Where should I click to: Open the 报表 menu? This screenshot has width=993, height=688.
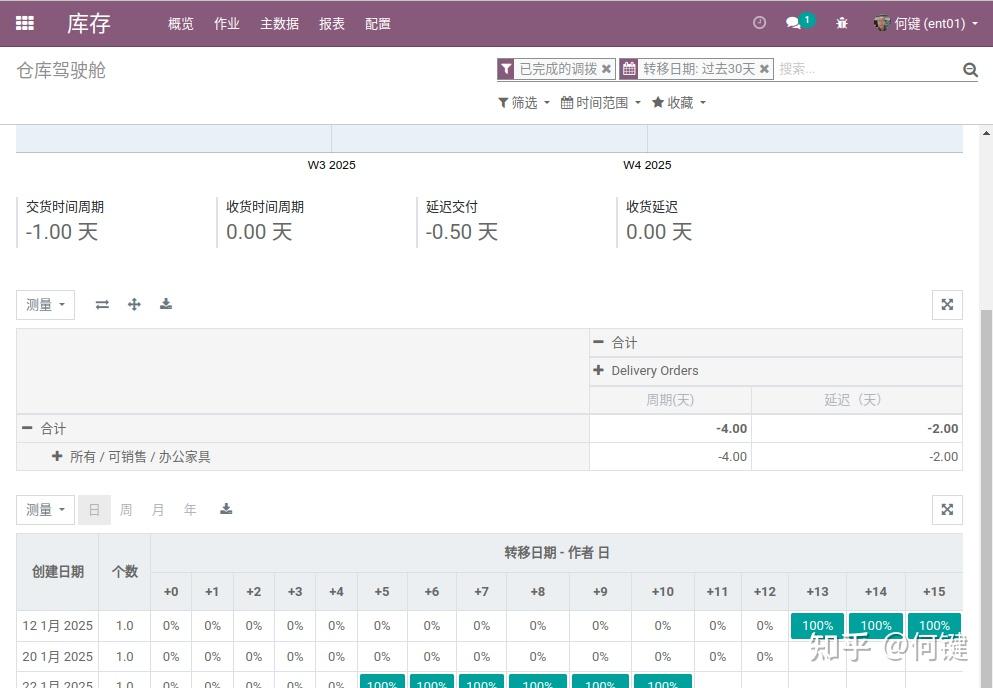click(x=332, y=23)
